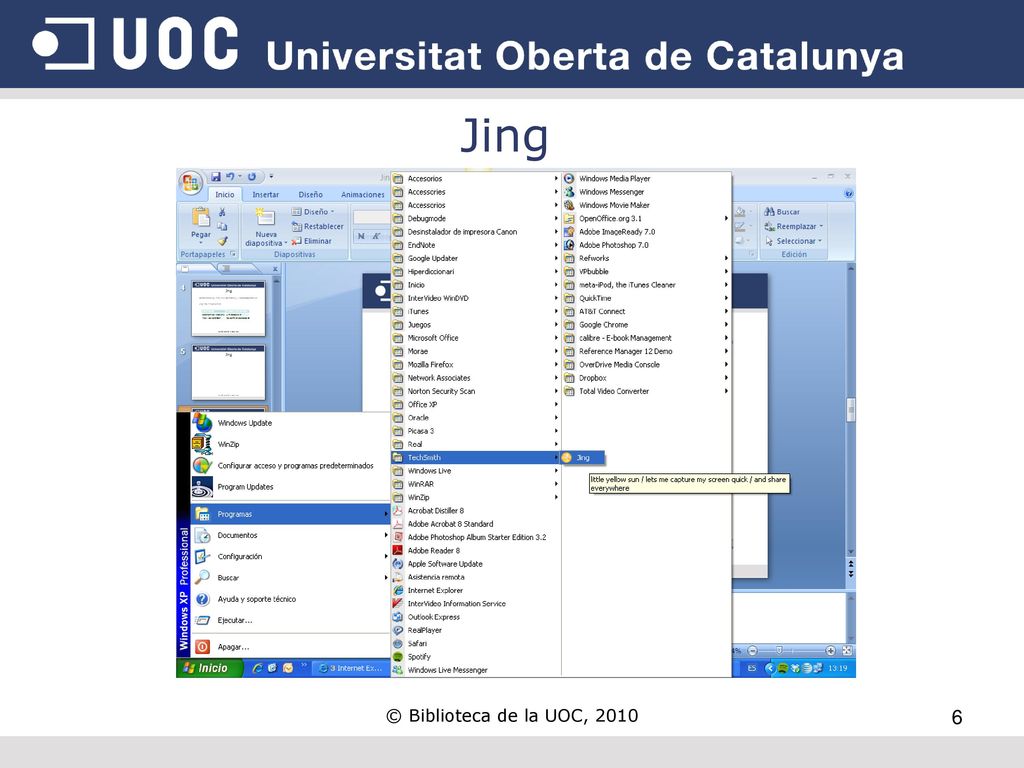Click the Redo icon in quick access toolbar

(x=252, y=176)
